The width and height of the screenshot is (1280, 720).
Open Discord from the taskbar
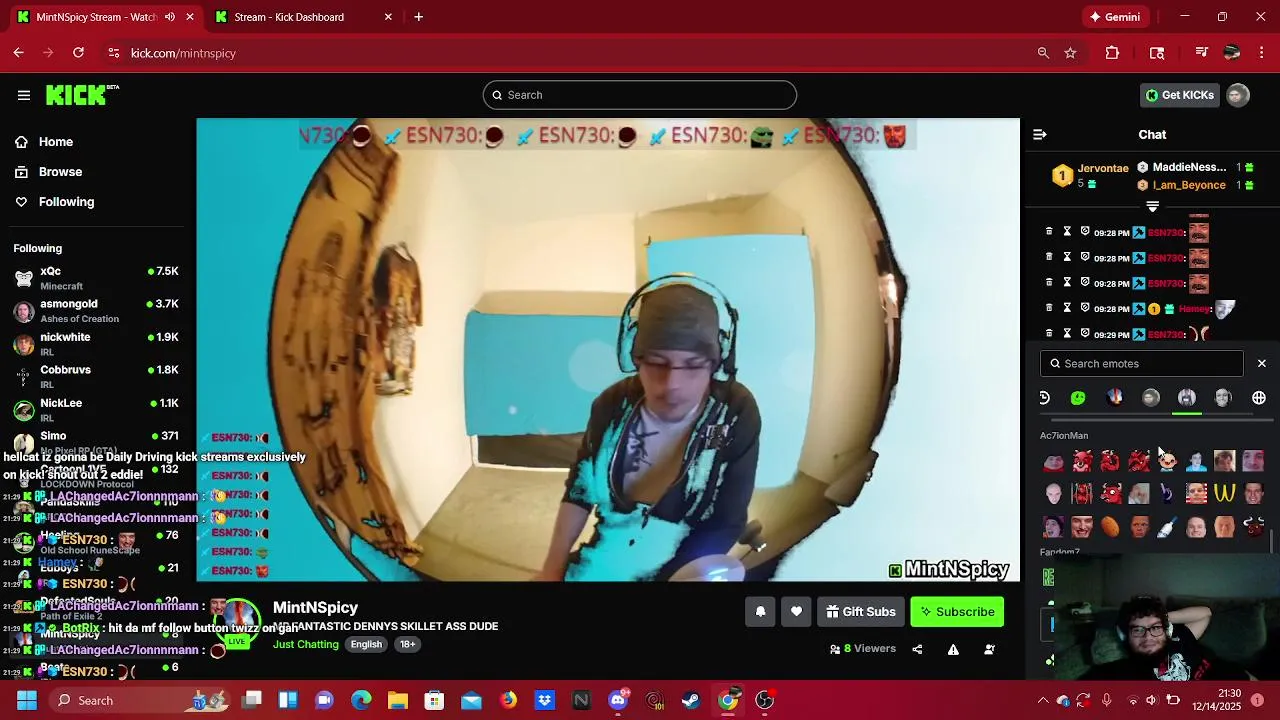point(618,700)
